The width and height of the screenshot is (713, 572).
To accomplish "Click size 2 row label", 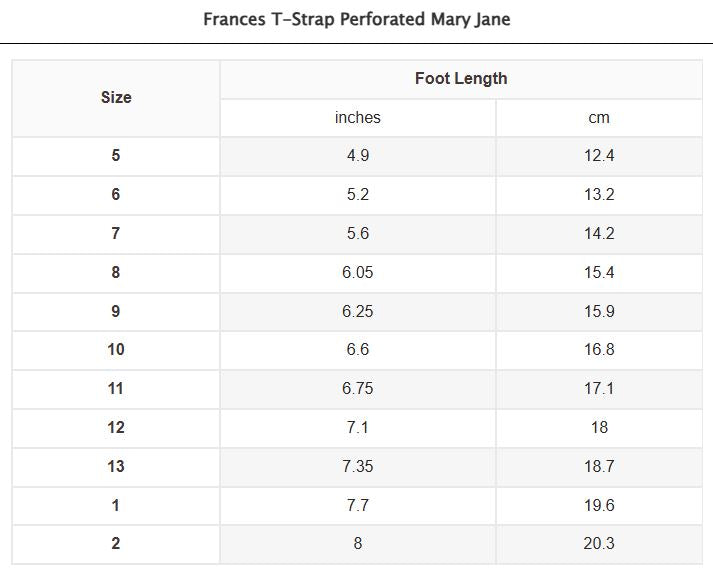I will click(116, 544).
